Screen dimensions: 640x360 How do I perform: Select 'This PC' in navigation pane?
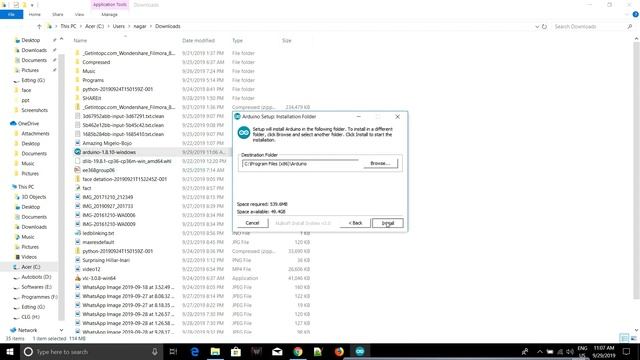[x=26, y=187]
